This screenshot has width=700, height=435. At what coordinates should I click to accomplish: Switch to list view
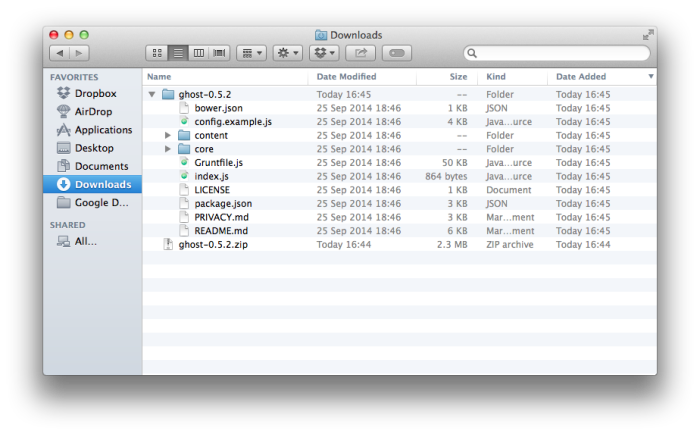178,53
